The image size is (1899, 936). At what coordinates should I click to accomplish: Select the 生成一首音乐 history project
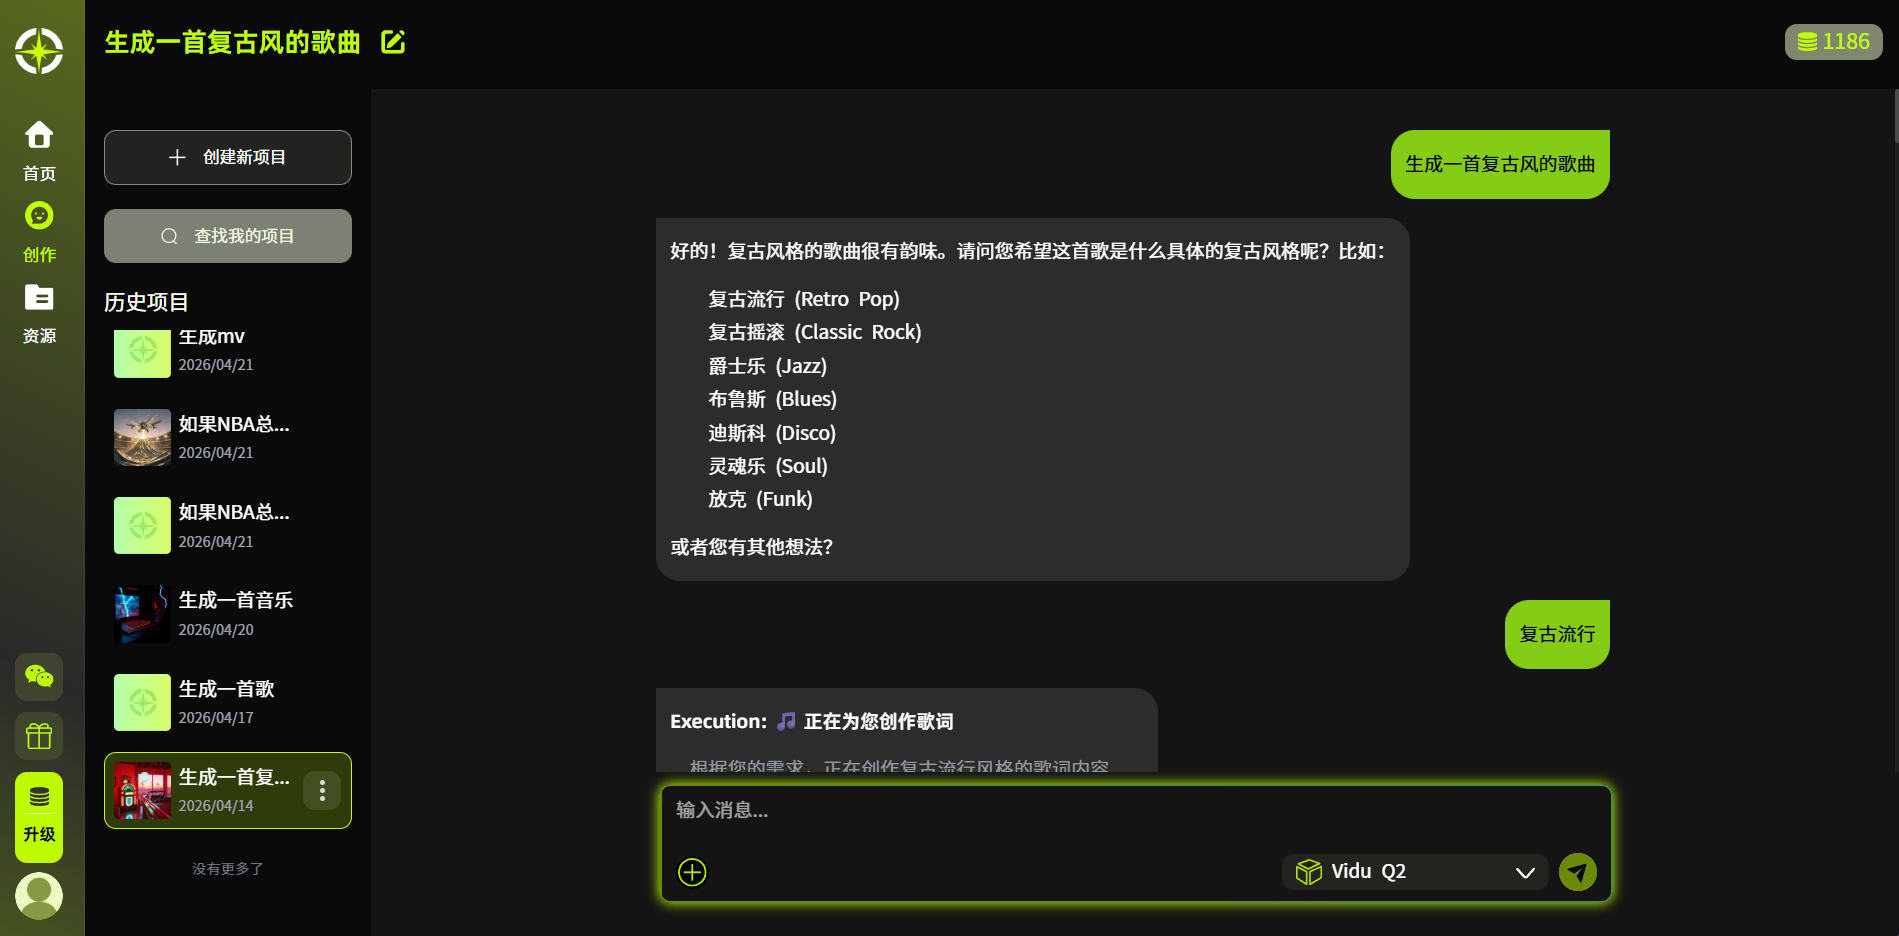(228, 614)
